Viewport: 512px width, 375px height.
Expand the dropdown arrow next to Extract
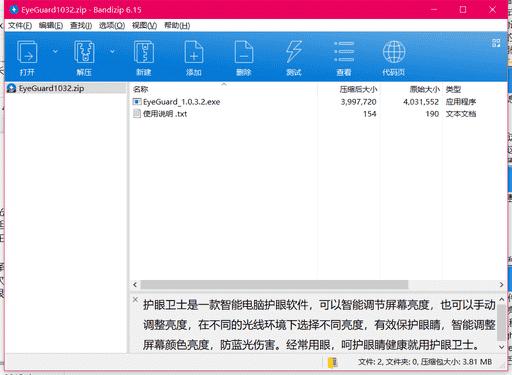112,51
